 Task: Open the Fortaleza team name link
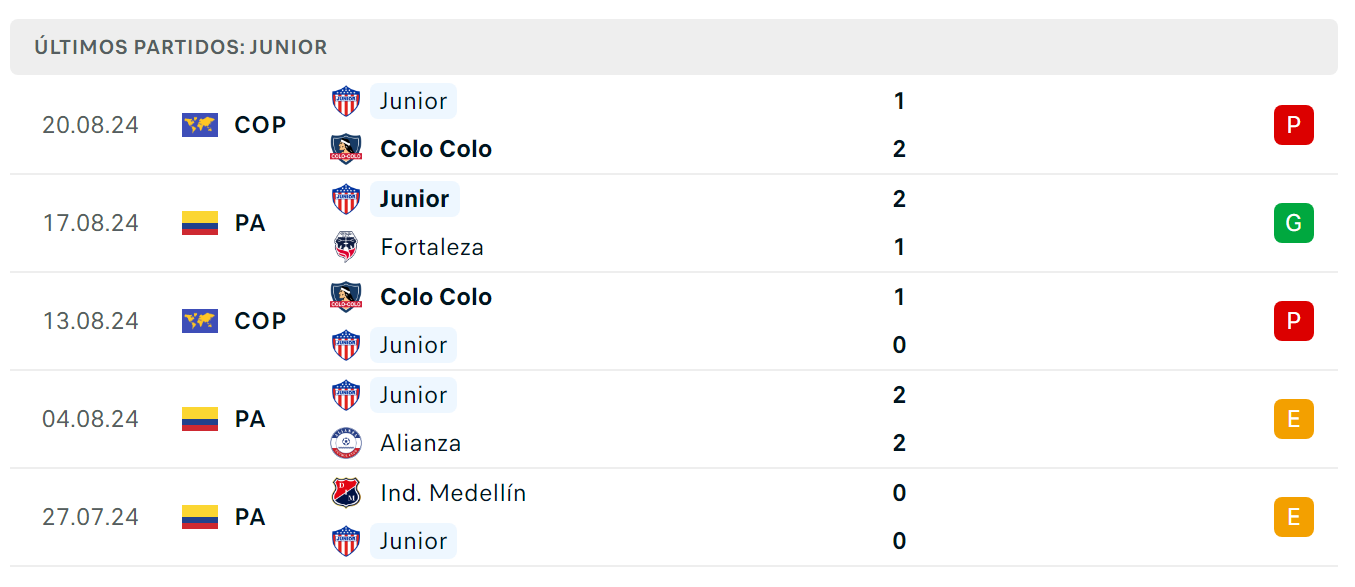[432, 247]
